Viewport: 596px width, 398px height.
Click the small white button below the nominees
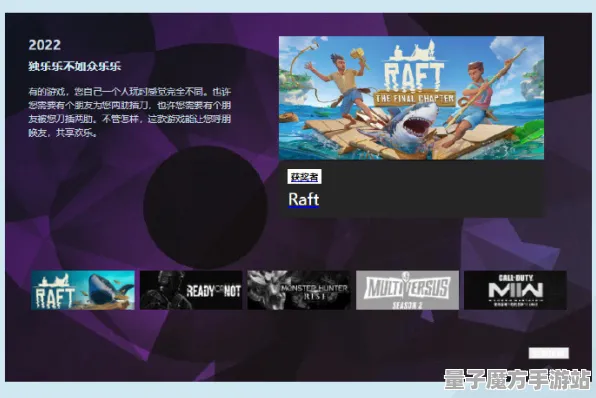click(x=548, y=353)
